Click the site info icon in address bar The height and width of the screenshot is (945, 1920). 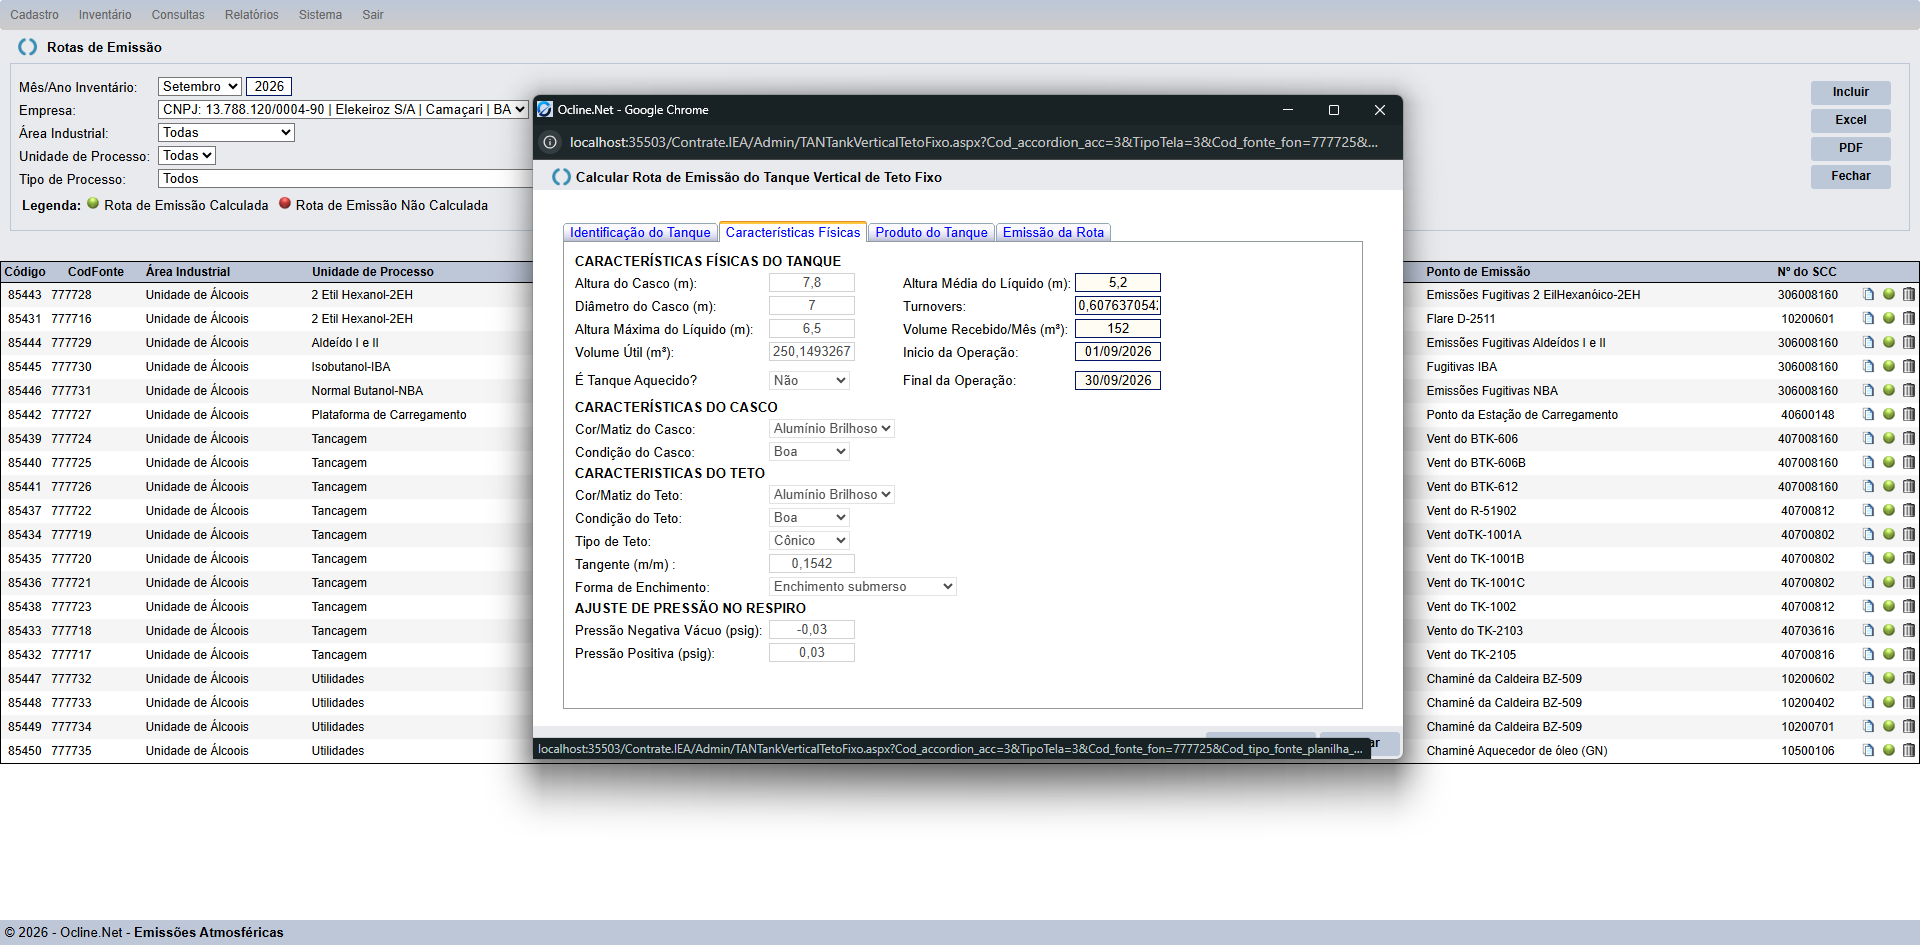[x=550, y=142]
